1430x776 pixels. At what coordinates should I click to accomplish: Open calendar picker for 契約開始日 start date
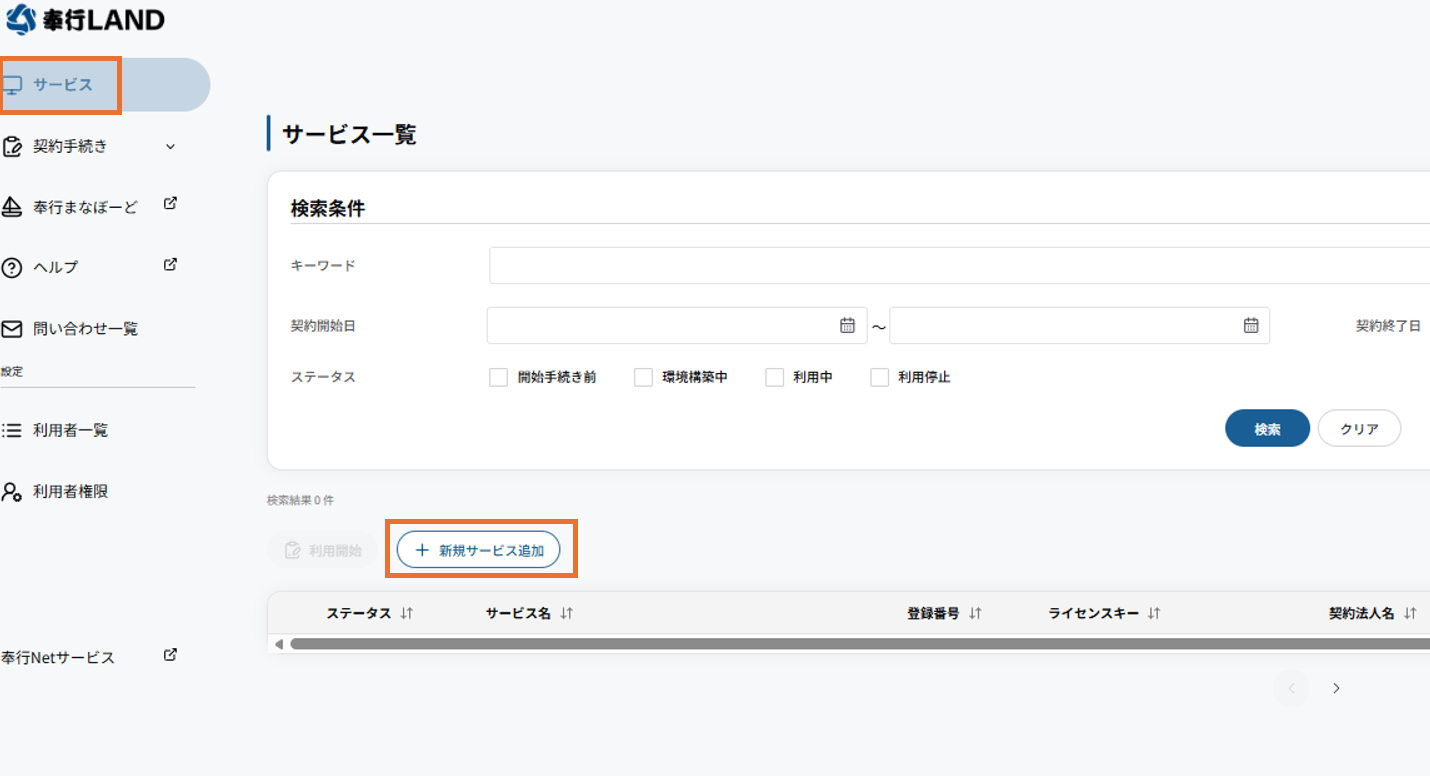847,325
